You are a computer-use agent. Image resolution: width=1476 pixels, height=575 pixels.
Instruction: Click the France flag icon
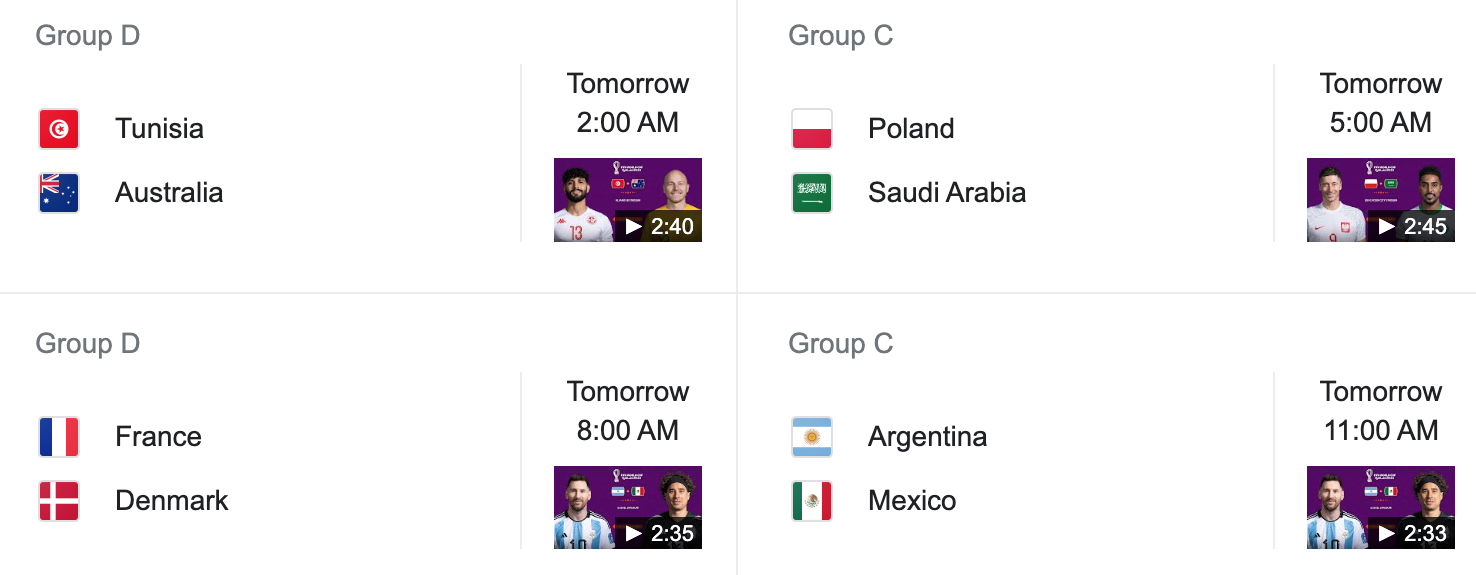pyautogui.click(x=59, y=437)
